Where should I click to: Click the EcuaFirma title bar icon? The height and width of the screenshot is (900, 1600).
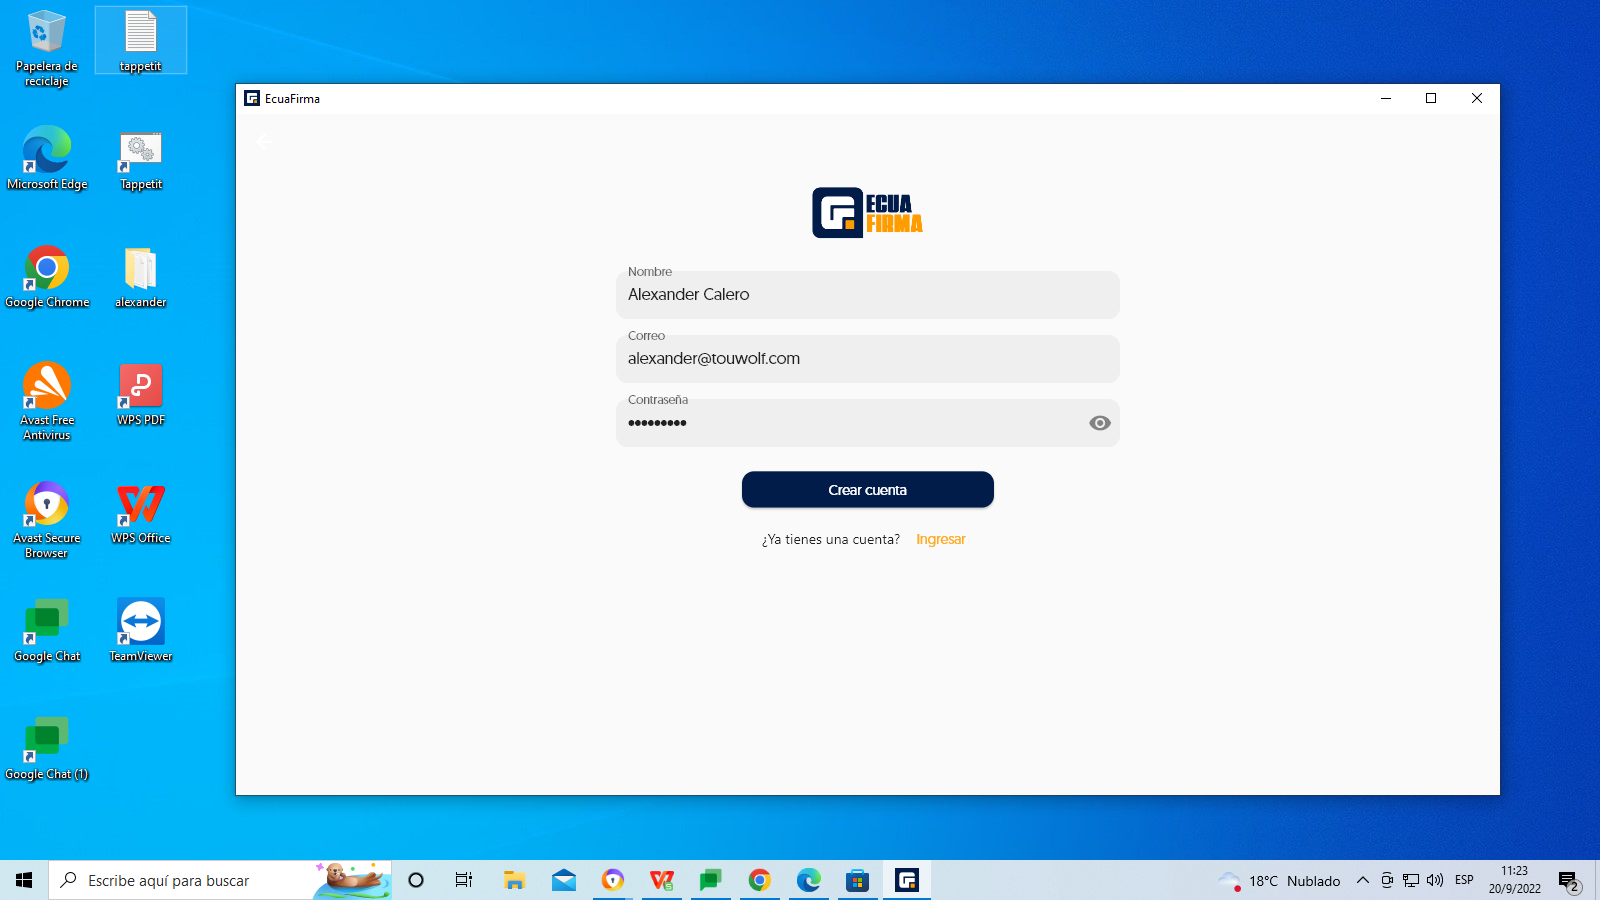pyautogui.click(x=252, y=98)
